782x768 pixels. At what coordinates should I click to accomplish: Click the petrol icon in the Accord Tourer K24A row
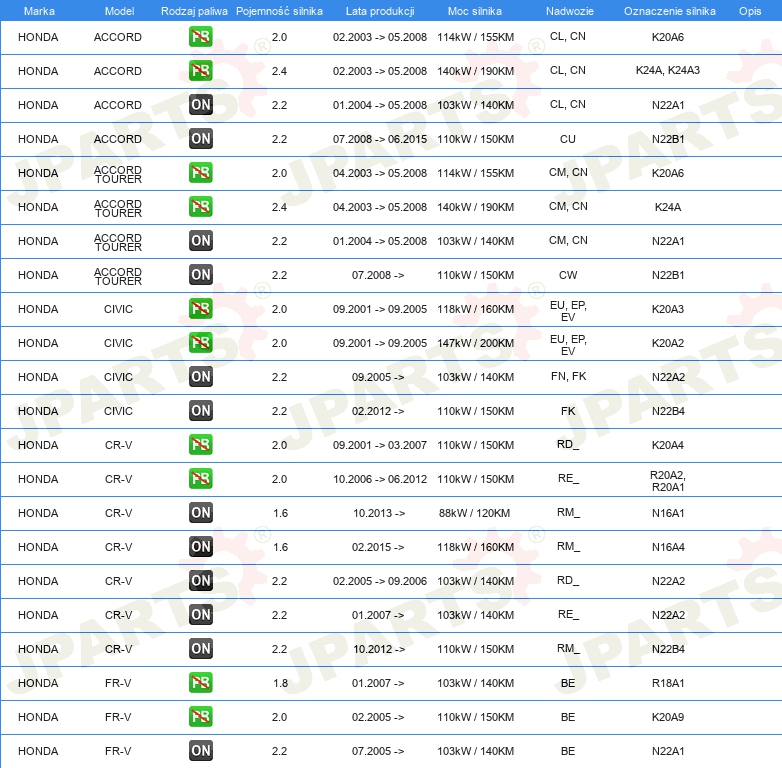(200, 206)
